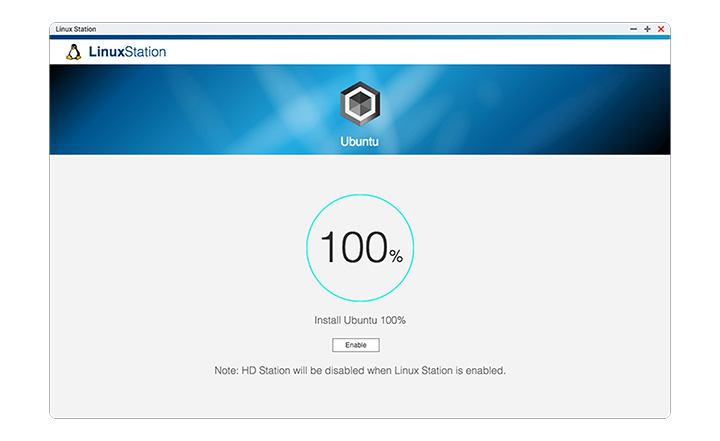This screenshot has height=441, width=720.
Task: Click the HD Station disabled note text
Action: (x=360, y=370)
